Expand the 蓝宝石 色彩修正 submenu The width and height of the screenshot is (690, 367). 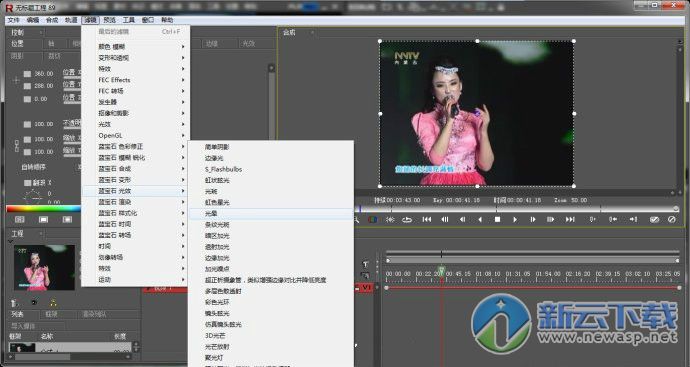tap(136, 146)
